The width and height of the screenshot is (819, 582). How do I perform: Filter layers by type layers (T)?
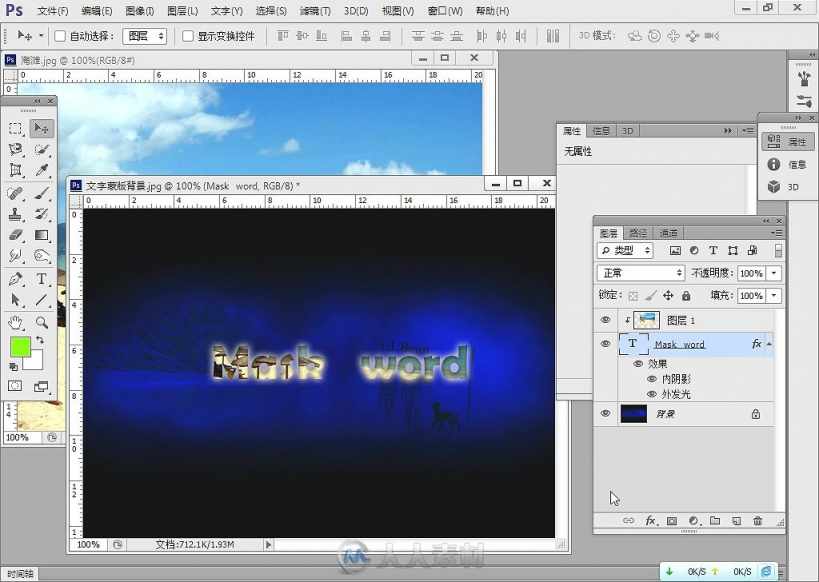(x=713, y=251)
